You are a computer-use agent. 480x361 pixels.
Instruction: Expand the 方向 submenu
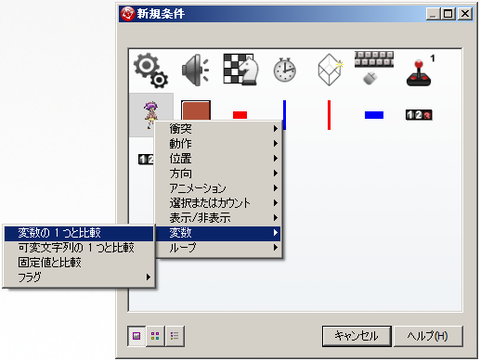[218, 173]
